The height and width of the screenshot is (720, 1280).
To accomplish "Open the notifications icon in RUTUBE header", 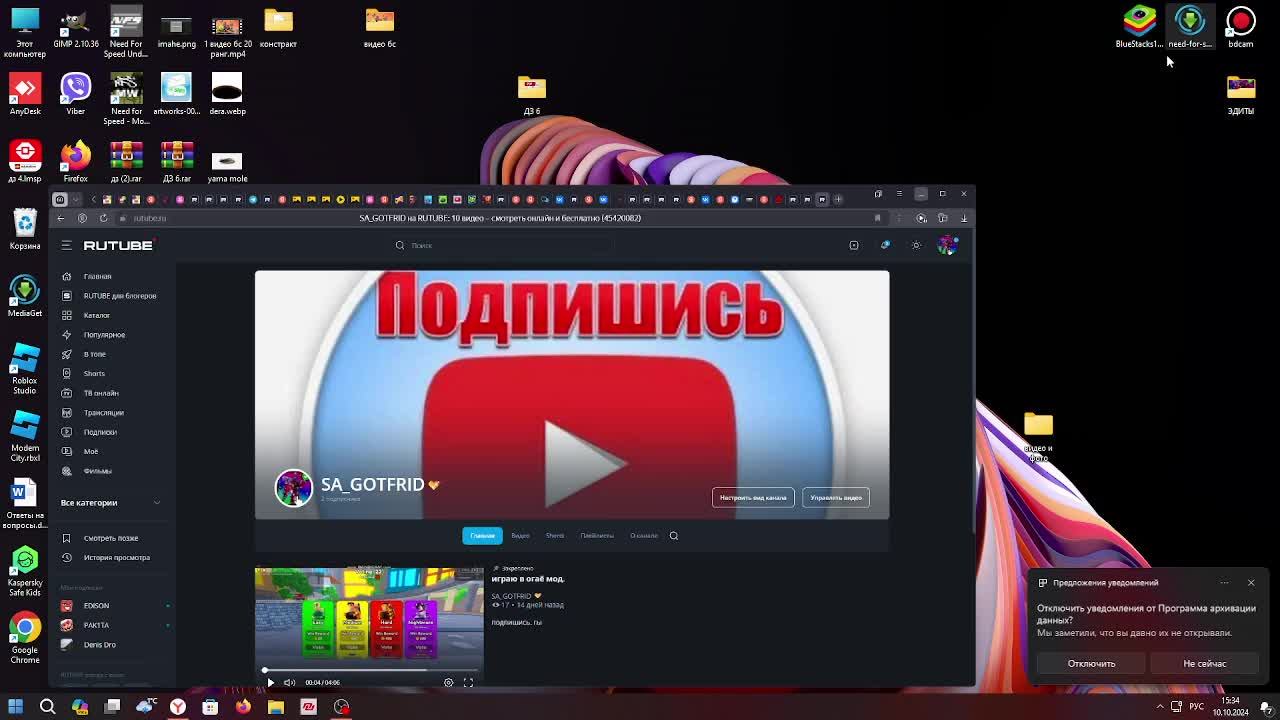I will click(x=885, y=245).
